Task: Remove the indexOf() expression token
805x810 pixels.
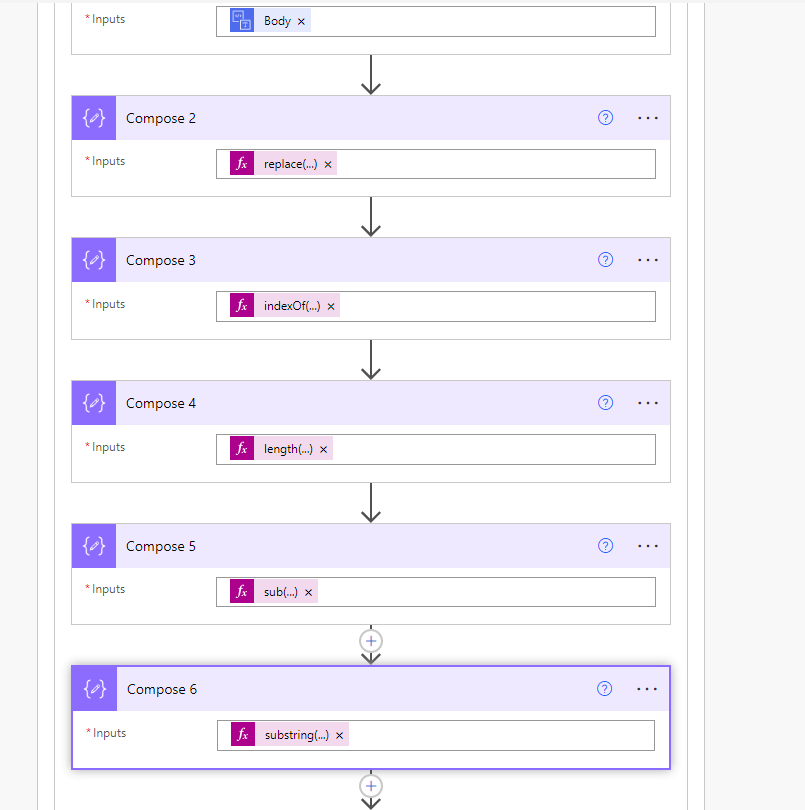Action: [330, 306]
